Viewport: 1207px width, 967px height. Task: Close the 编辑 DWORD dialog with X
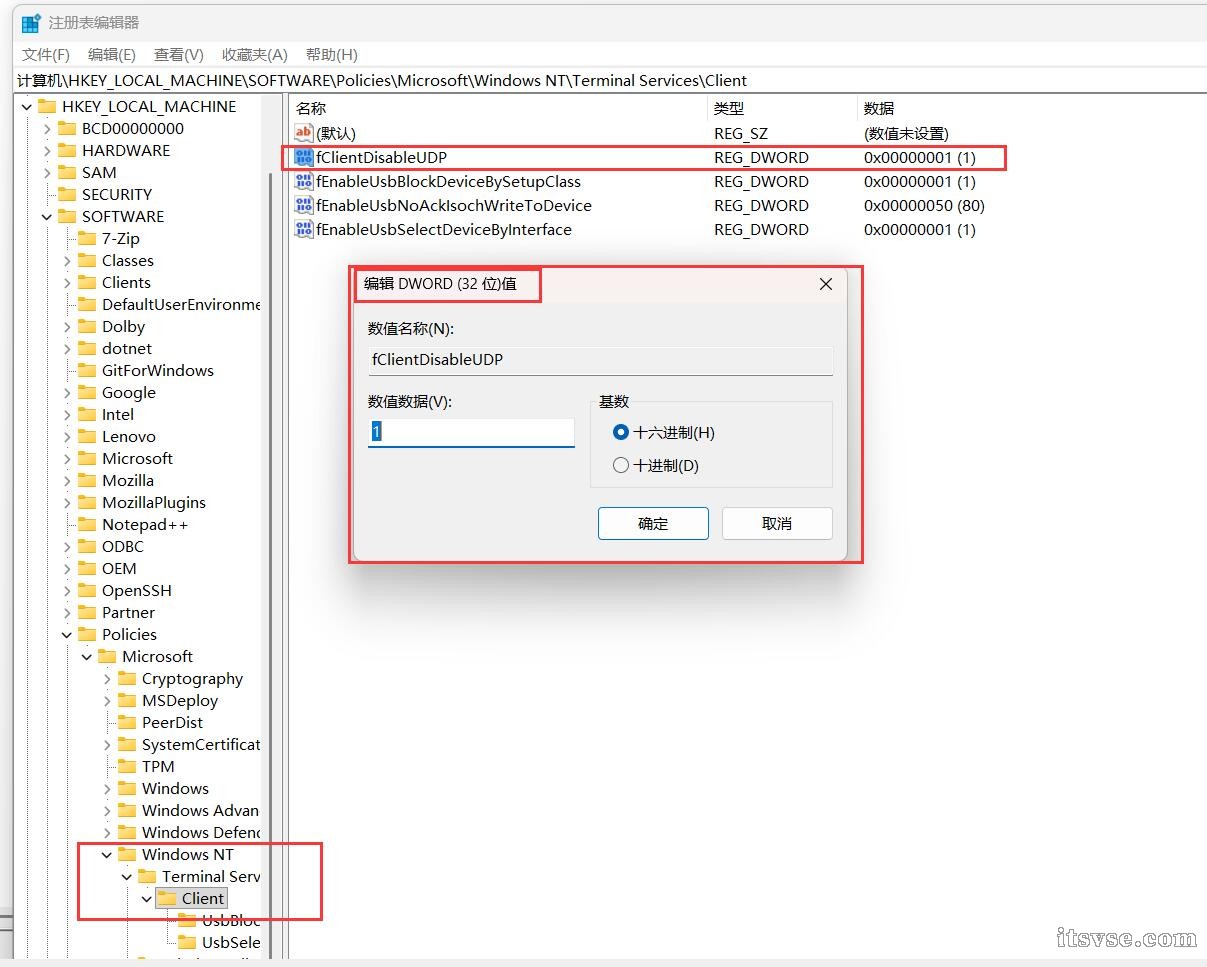(x=826, y=285)
